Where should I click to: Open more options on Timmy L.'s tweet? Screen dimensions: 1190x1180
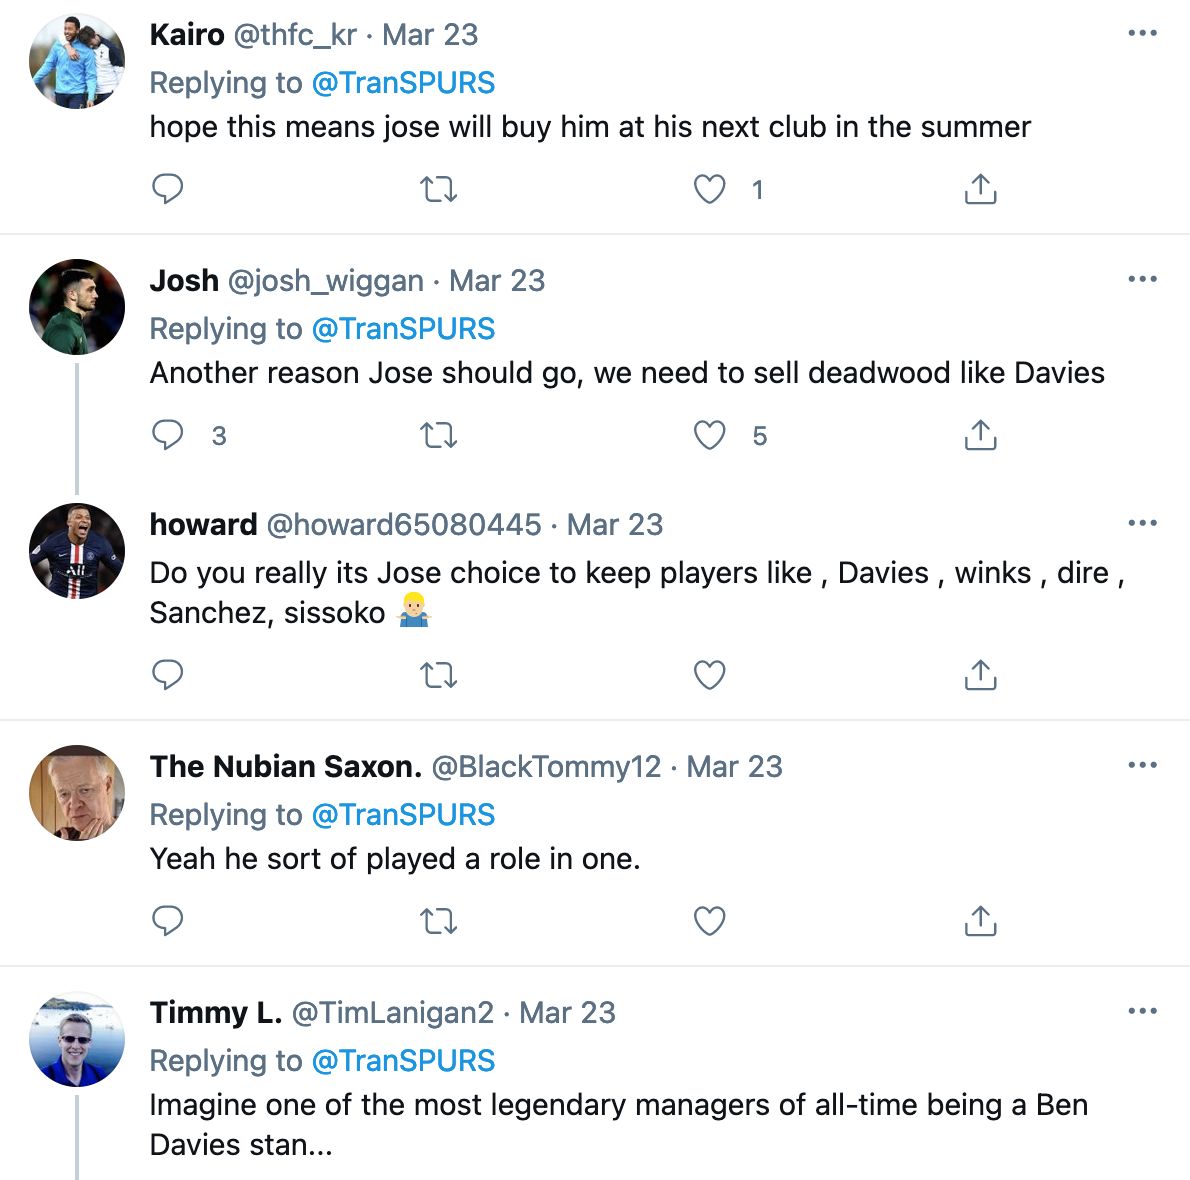(x=1142, y=1012)
